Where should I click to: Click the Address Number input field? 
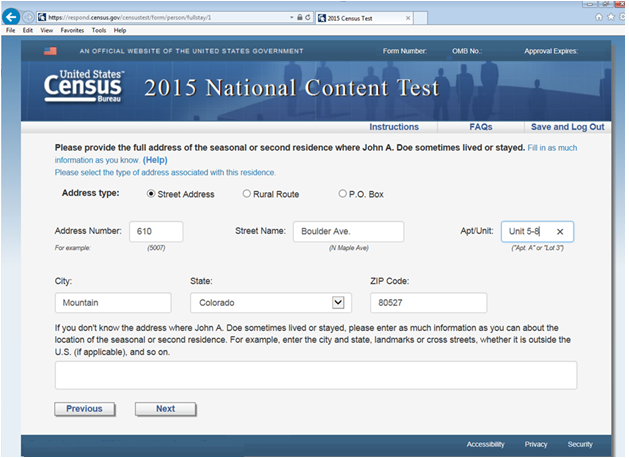pyautogui.click(x=156, y=231)
